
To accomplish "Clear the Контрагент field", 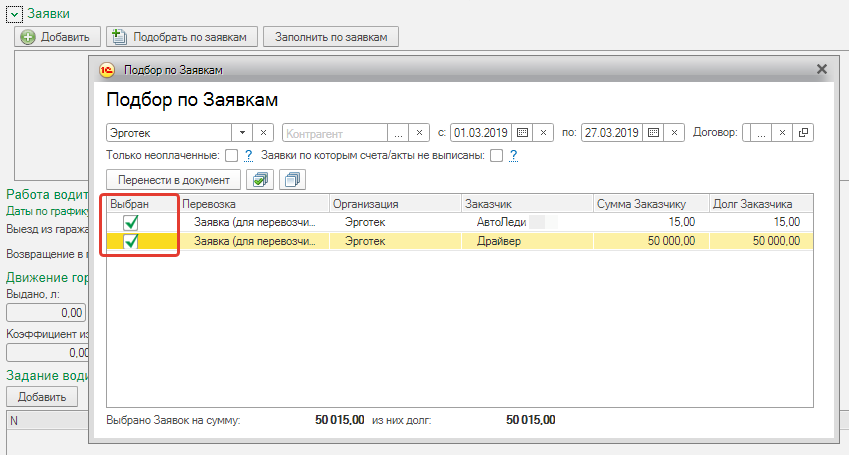I will (419, 133).
